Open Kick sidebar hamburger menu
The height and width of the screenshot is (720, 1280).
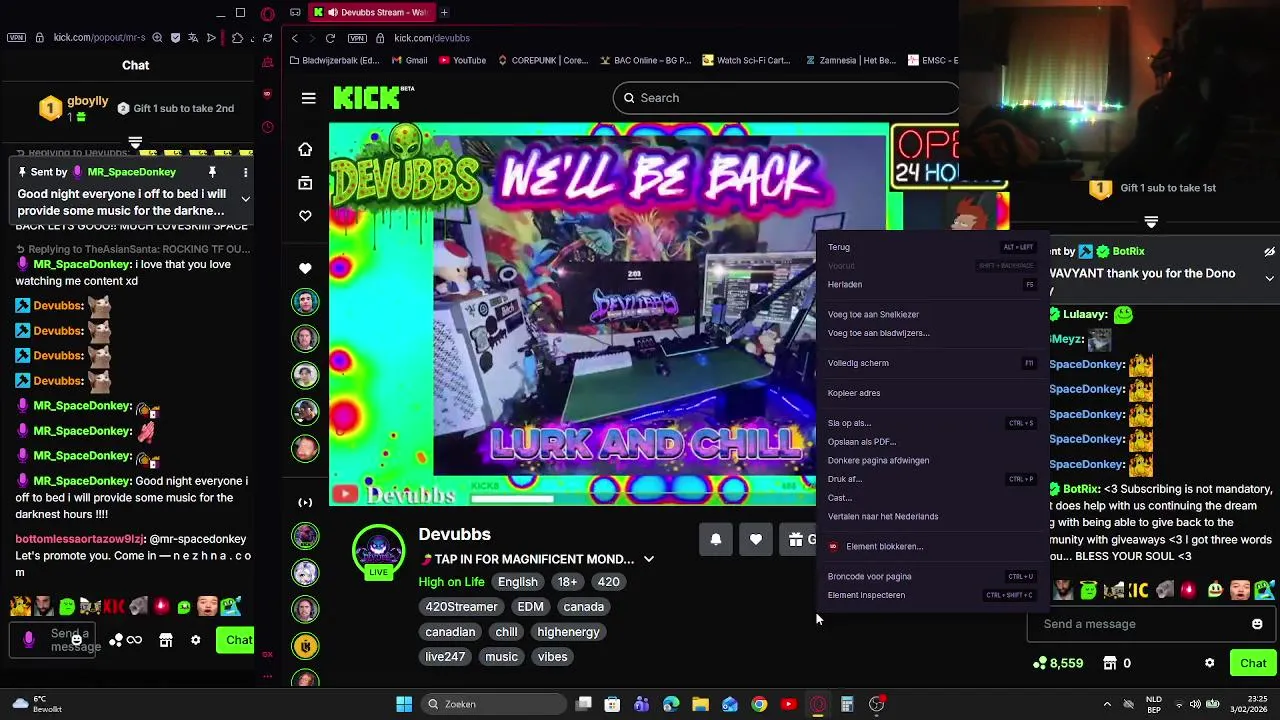point(308,98)
